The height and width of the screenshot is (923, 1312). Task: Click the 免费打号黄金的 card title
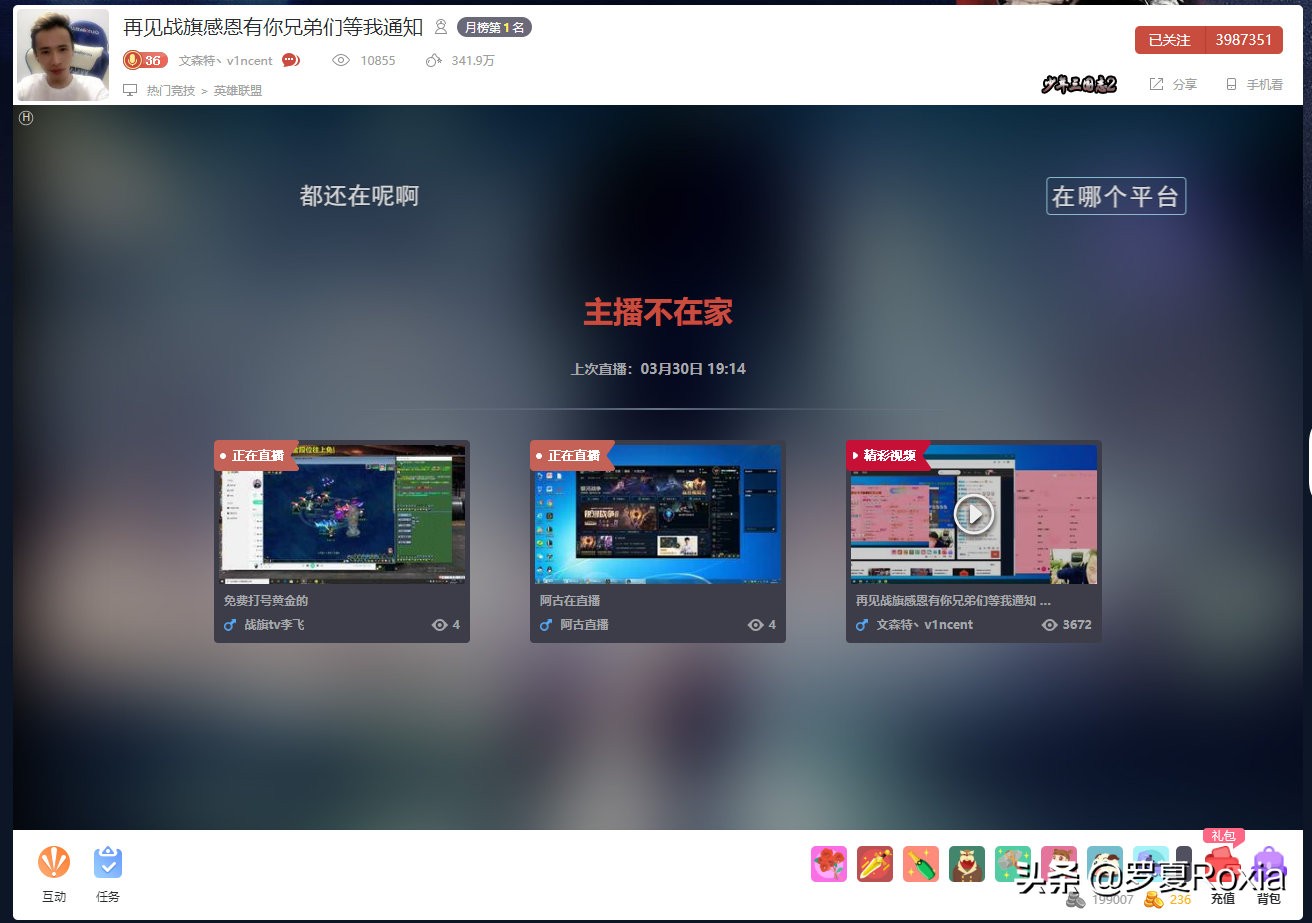266,601
